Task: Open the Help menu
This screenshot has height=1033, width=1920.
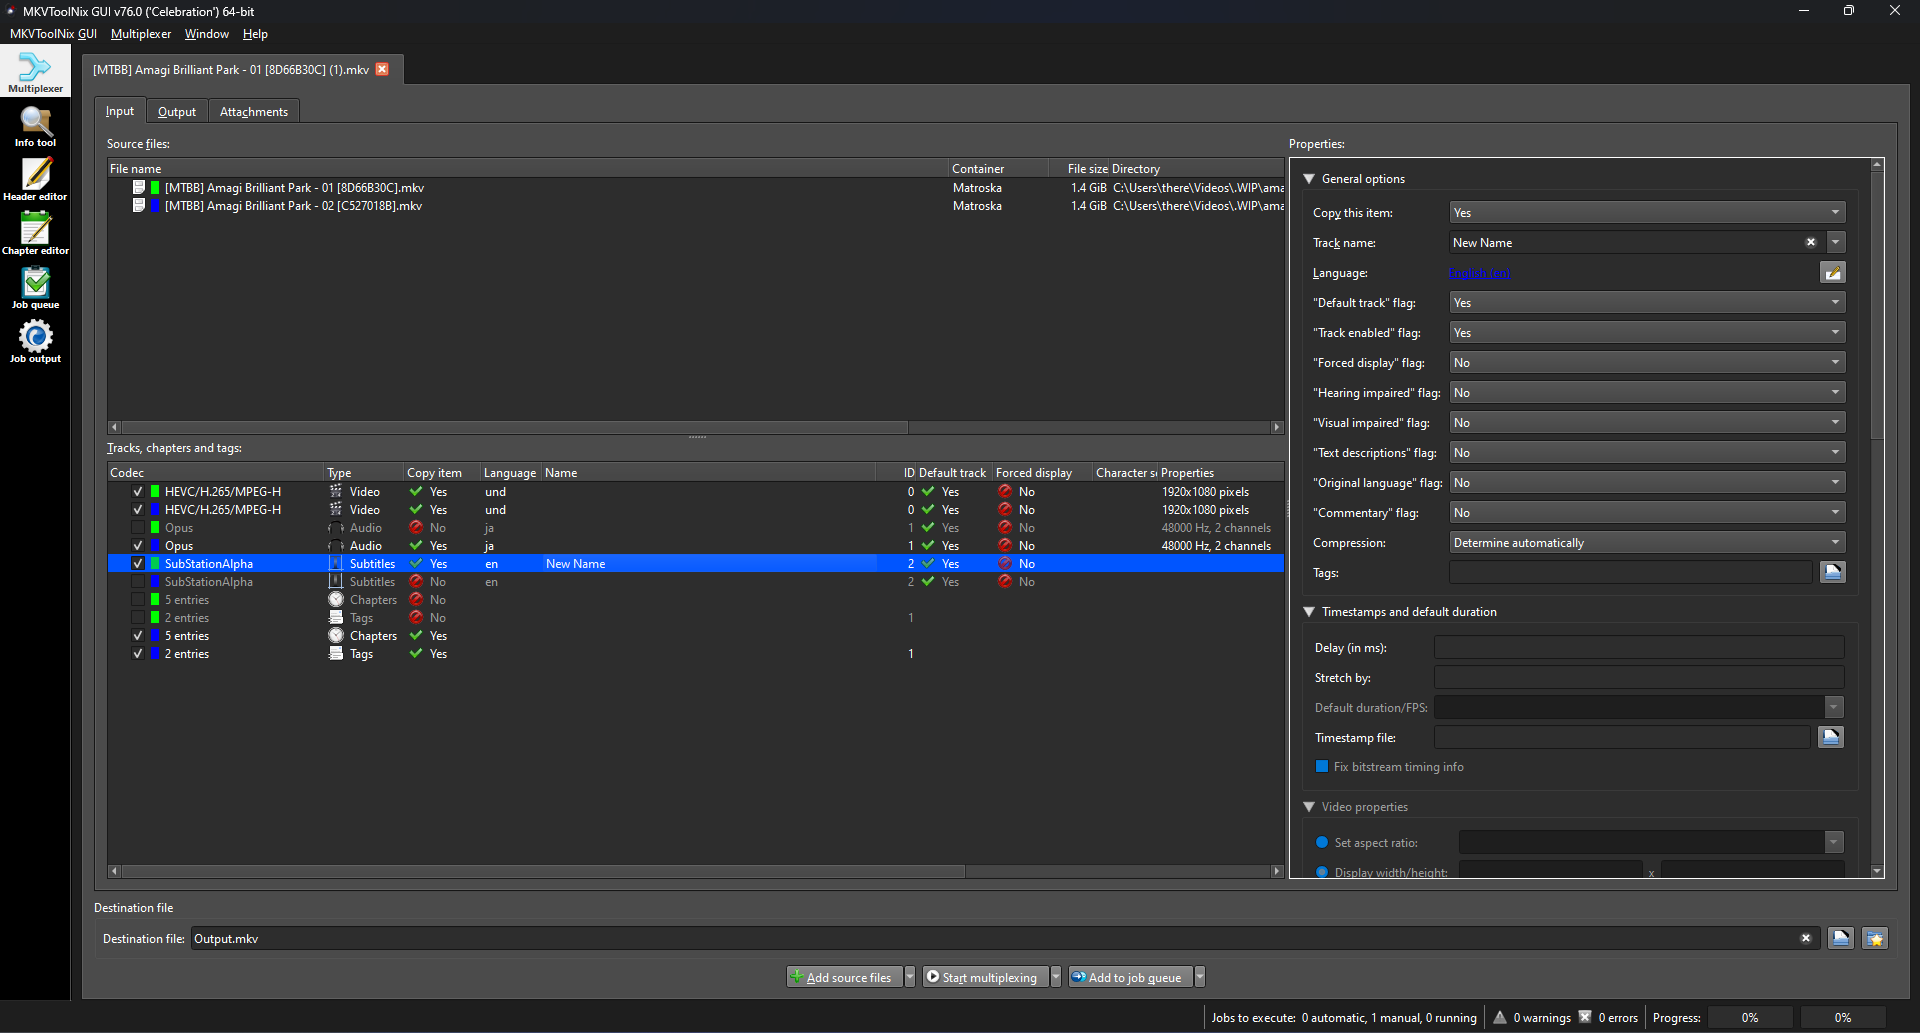Action: [x=255, y=33]
